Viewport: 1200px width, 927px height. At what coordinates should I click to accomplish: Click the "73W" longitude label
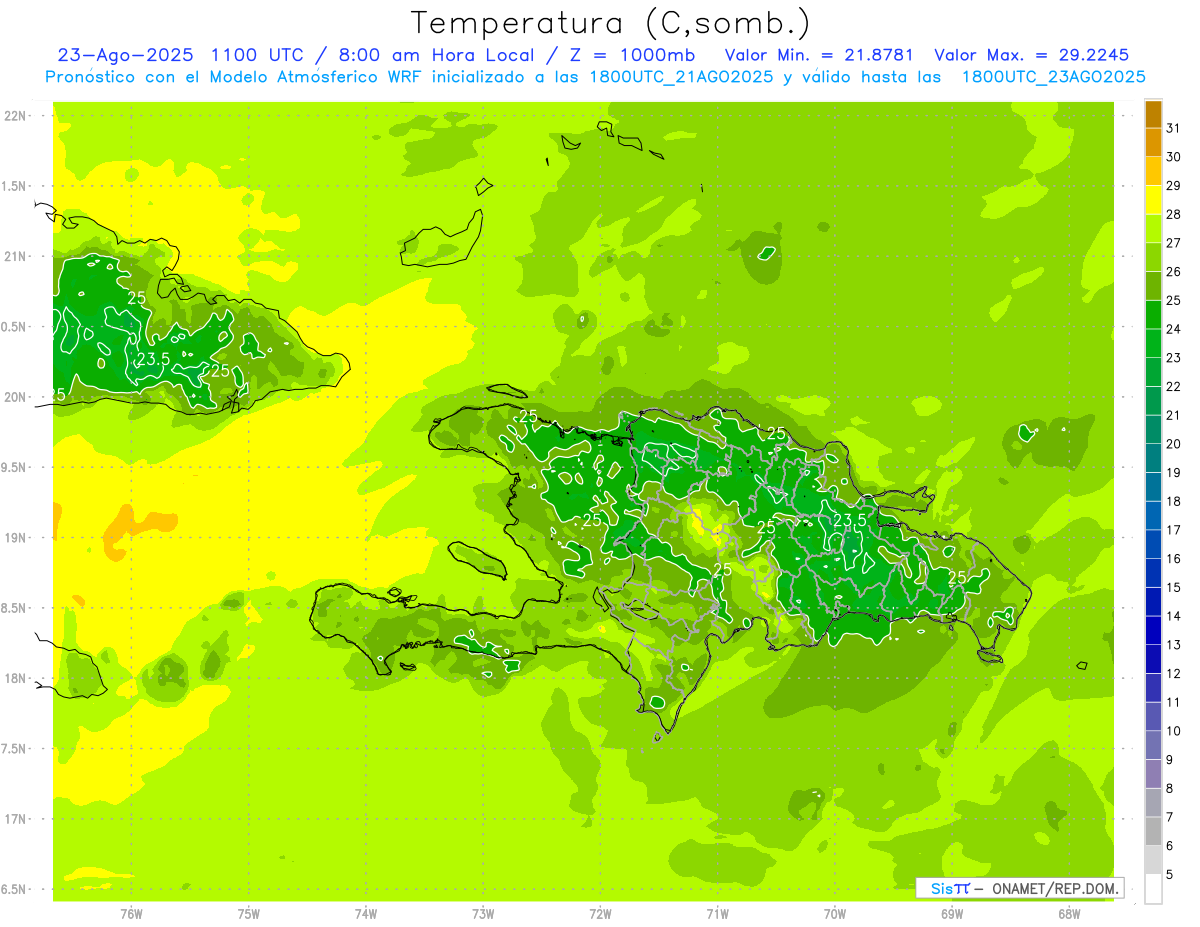pyautogui.click(x=483, y=913)
